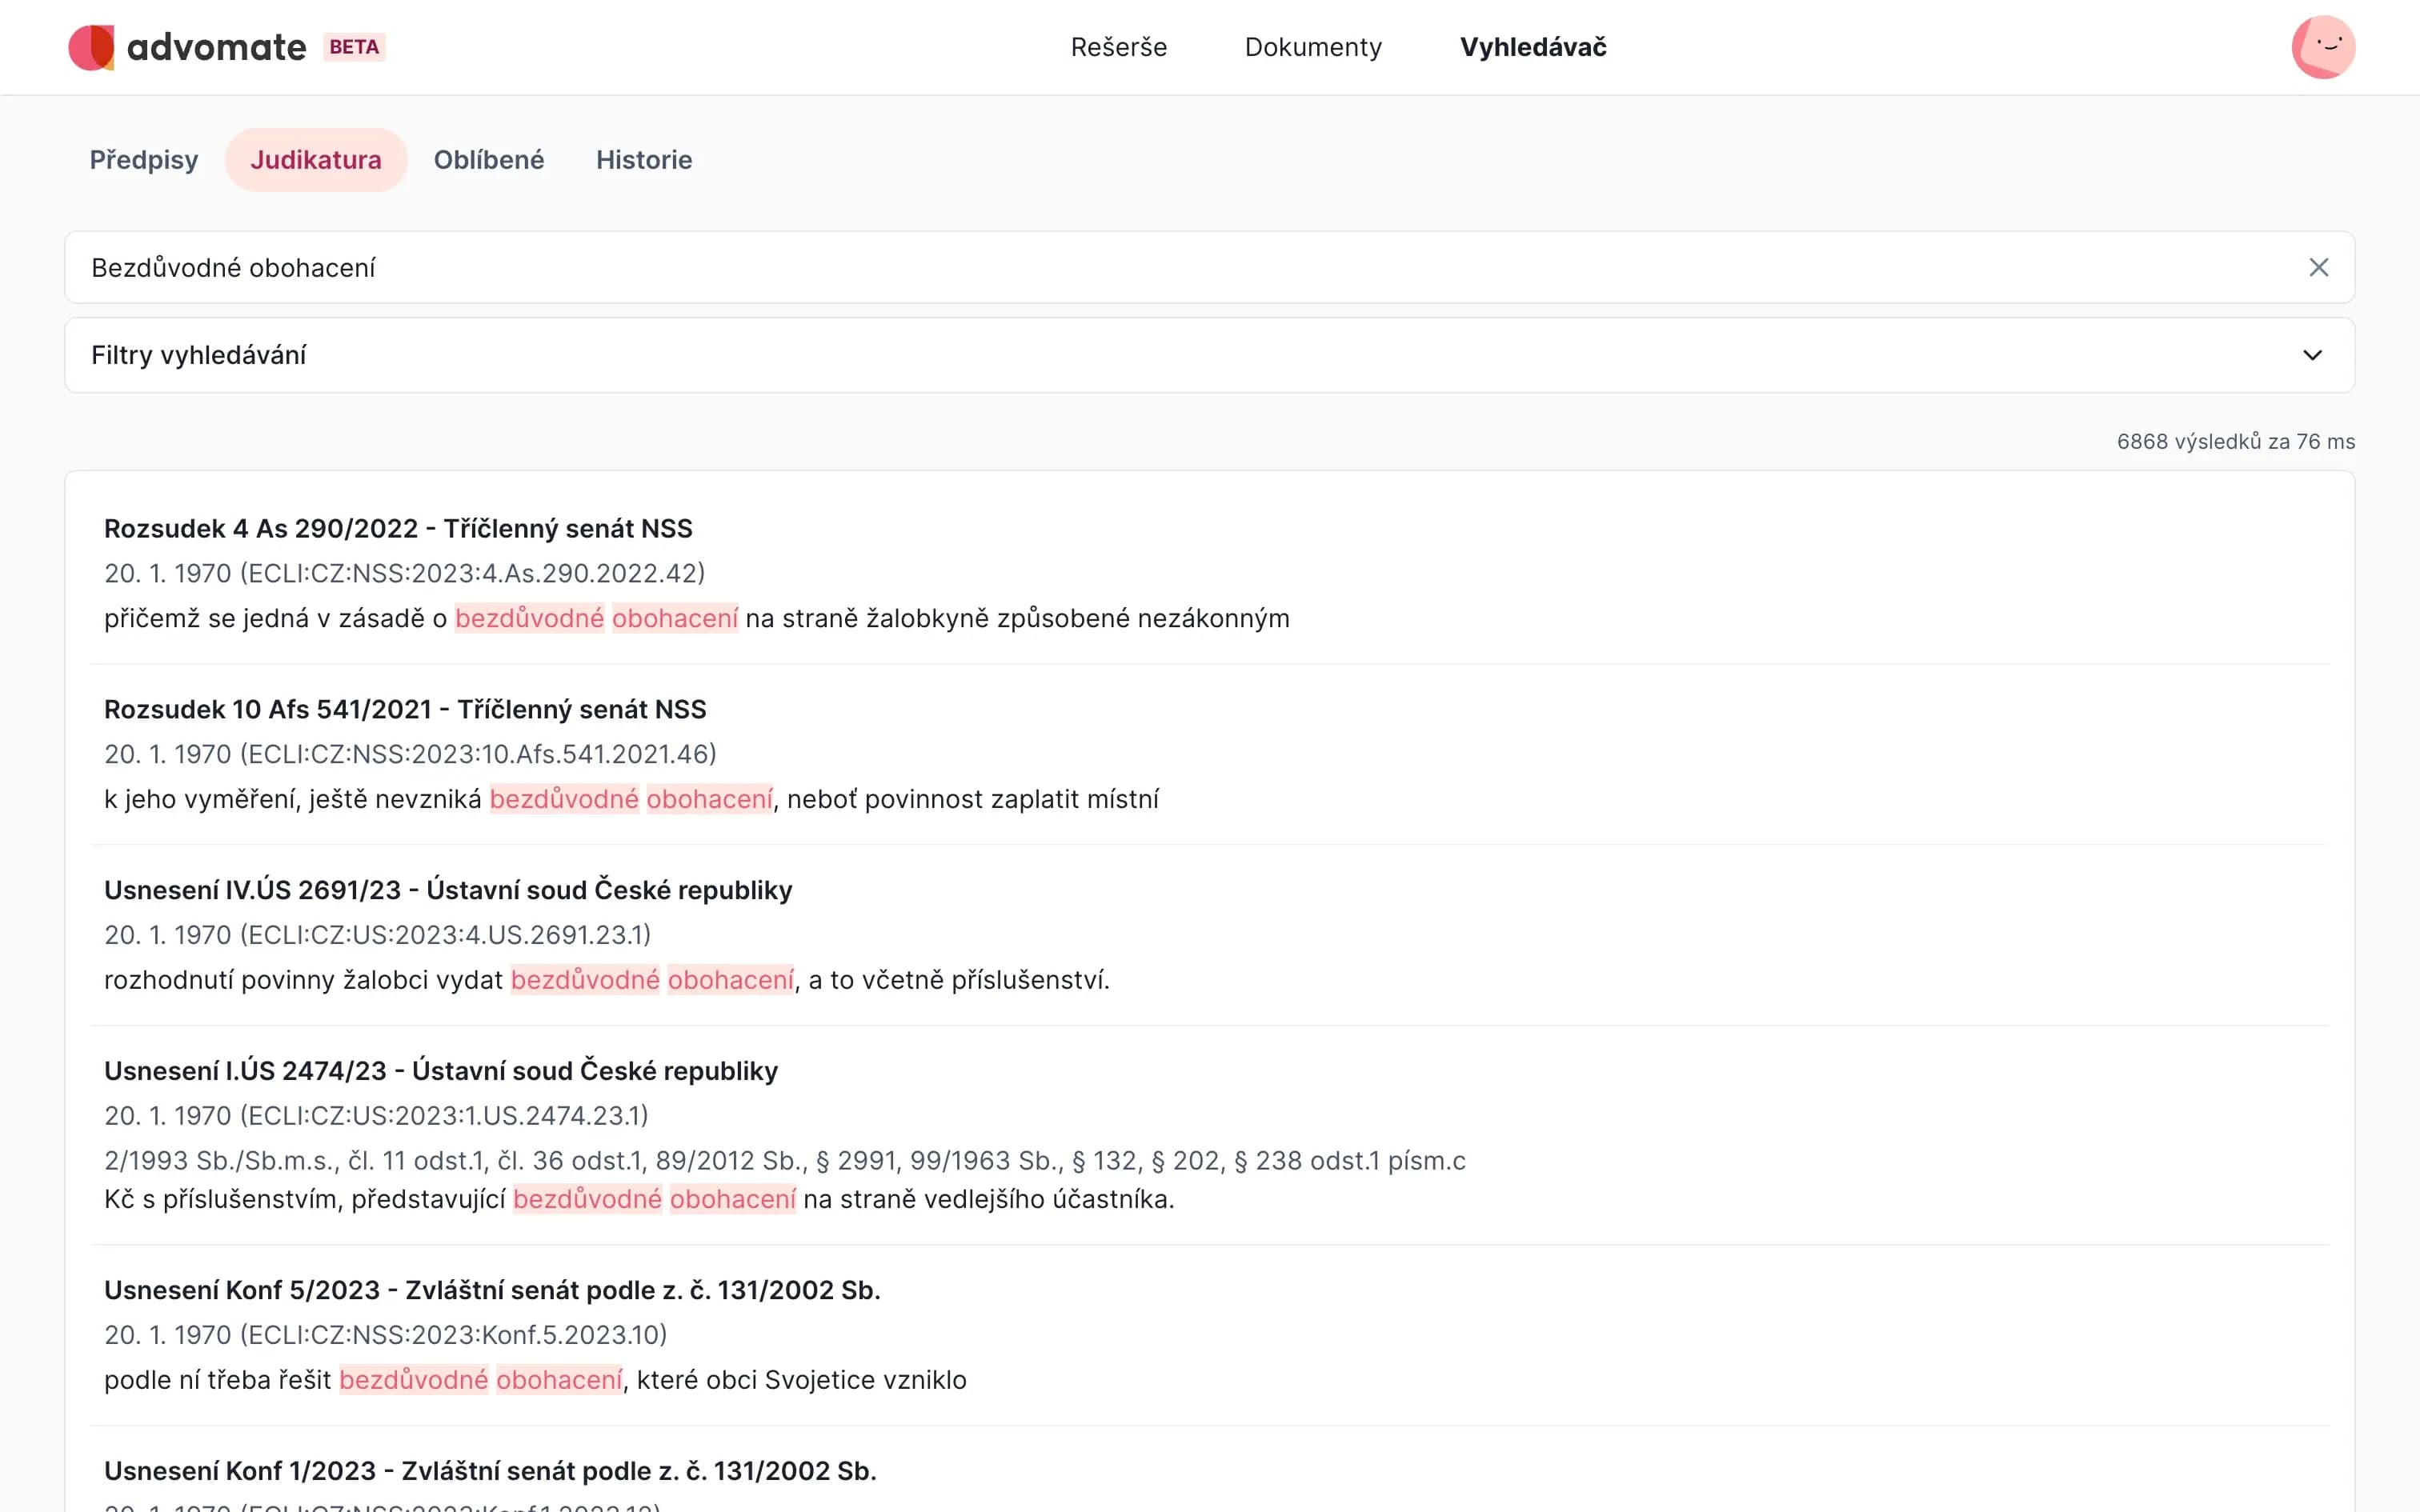The image size is (2420, 1512).
Task: Click the BETA badge beside logo
Action: [x=354, y=47]
